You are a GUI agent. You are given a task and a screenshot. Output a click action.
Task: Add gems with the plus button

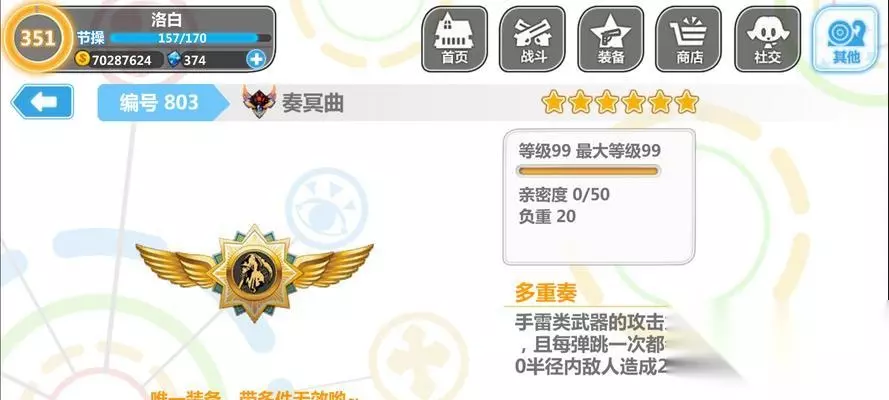(x=256, y=59)
